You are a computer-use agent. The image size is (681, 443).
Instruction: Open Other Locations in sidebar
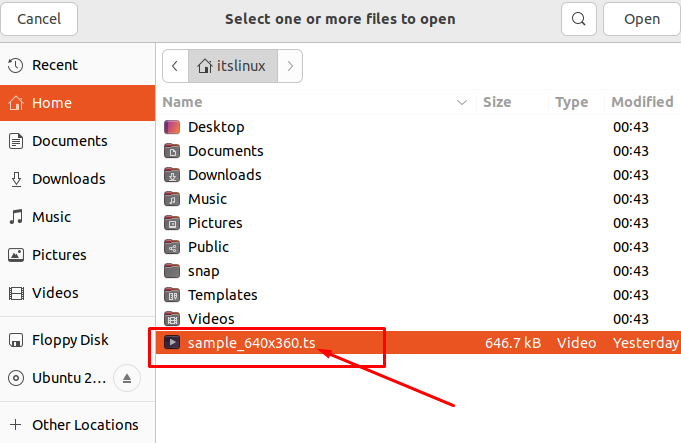coord(77,425)
